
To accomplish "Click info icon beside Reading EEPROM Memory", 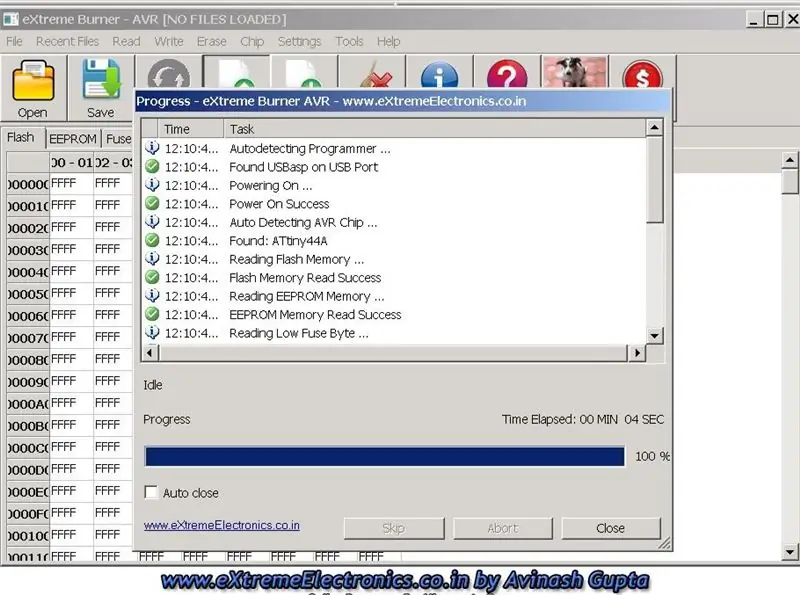I will [152, 295].
